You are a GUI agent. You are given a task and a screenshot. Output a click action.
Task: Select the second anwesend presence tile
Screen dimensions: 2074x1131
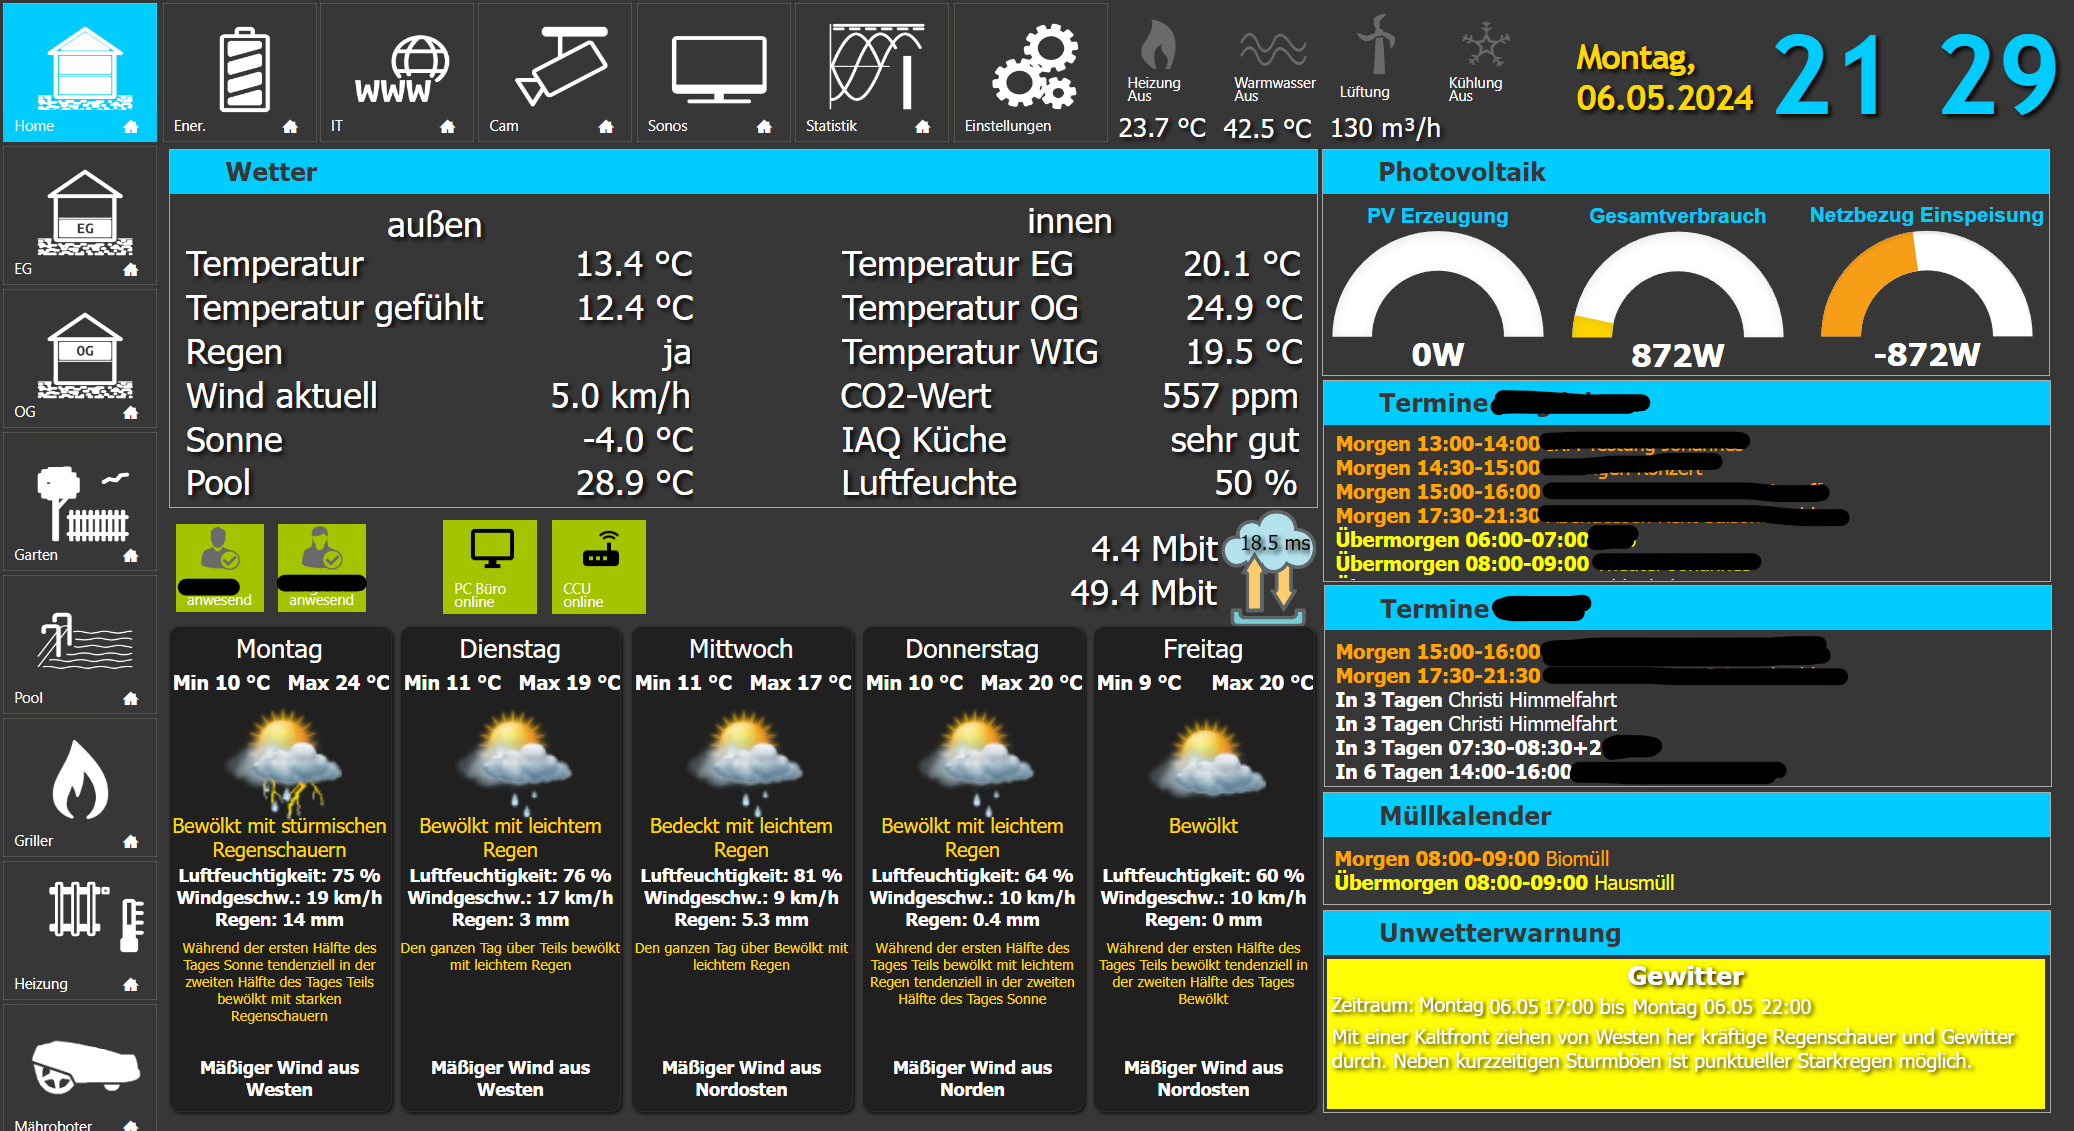click(x=322, y=568)
